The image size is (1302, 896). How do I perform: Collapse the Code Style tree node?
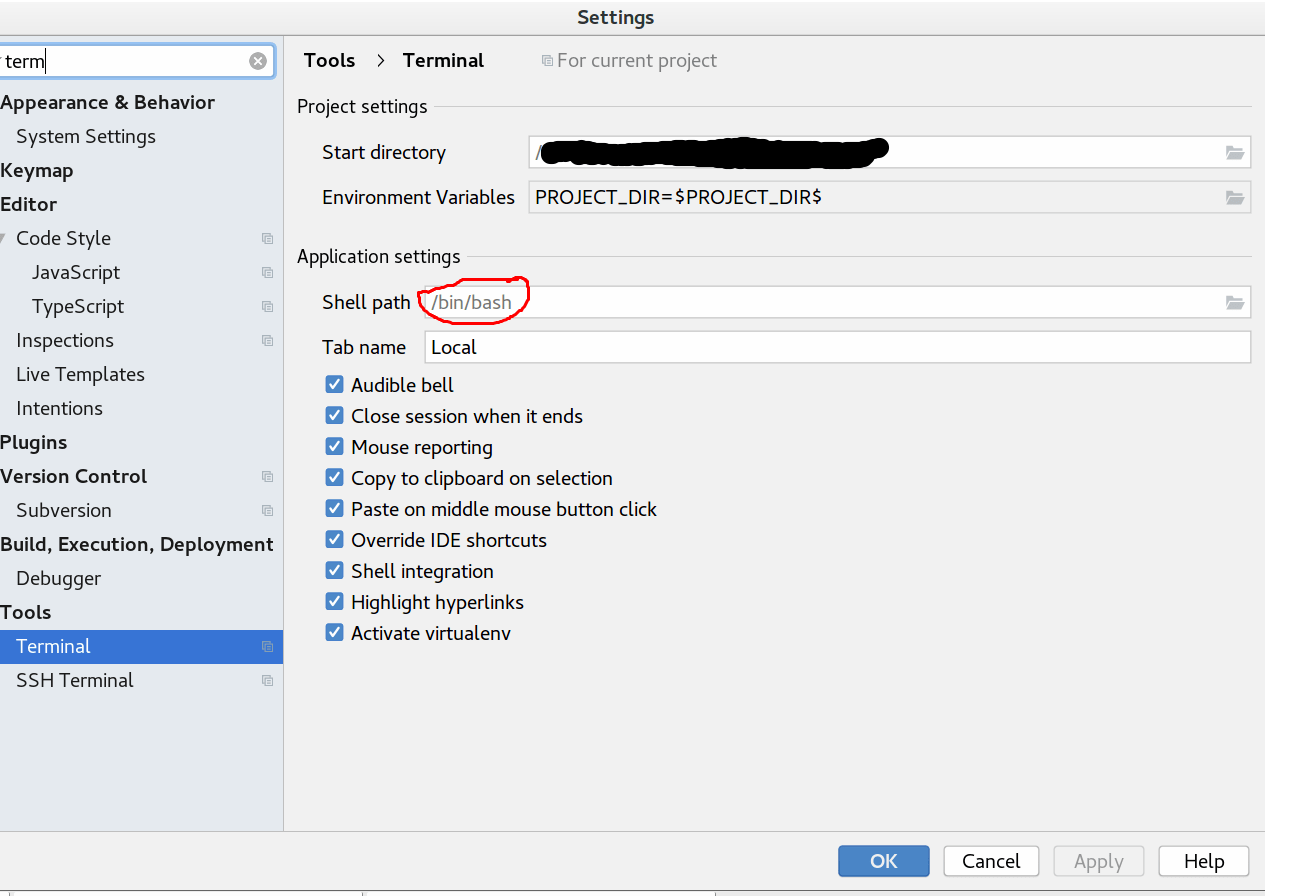point(3,238)
